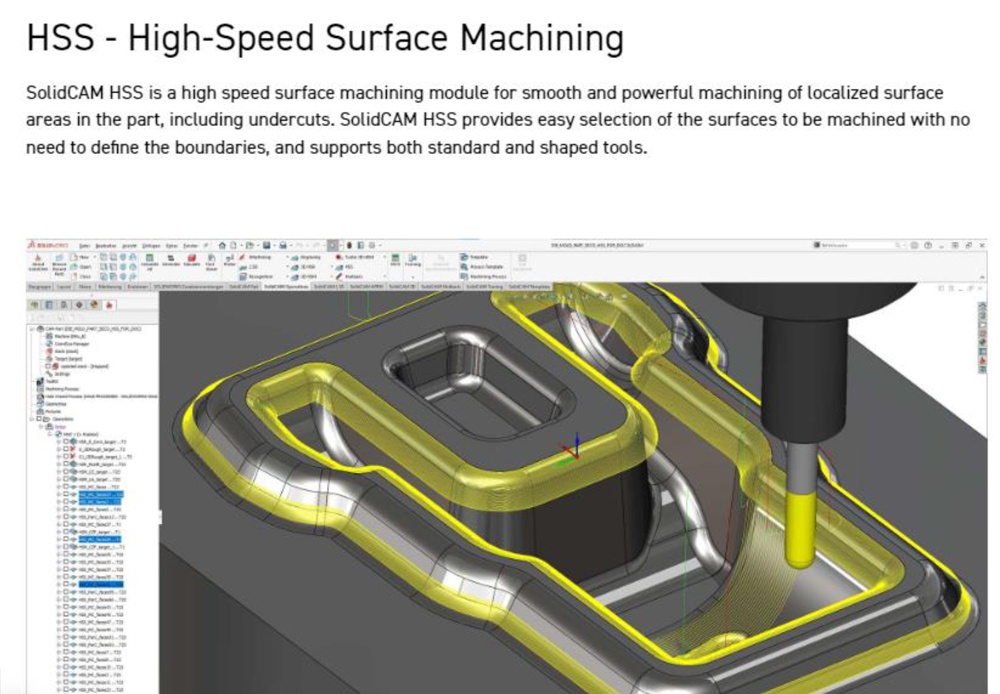Screen dimensions: 1000x694
Task: Click the Template ribbon icon
Action: (464, 256)
